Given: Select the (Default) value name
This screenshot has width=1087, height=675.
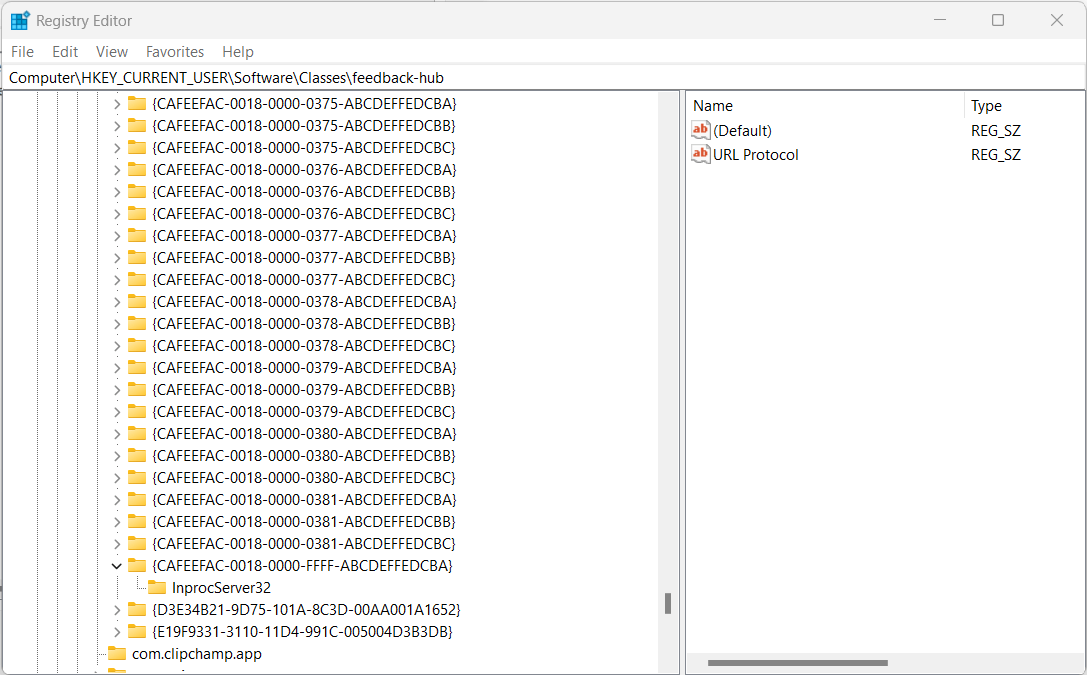Looking at the screenshot, I should [742, 131].
